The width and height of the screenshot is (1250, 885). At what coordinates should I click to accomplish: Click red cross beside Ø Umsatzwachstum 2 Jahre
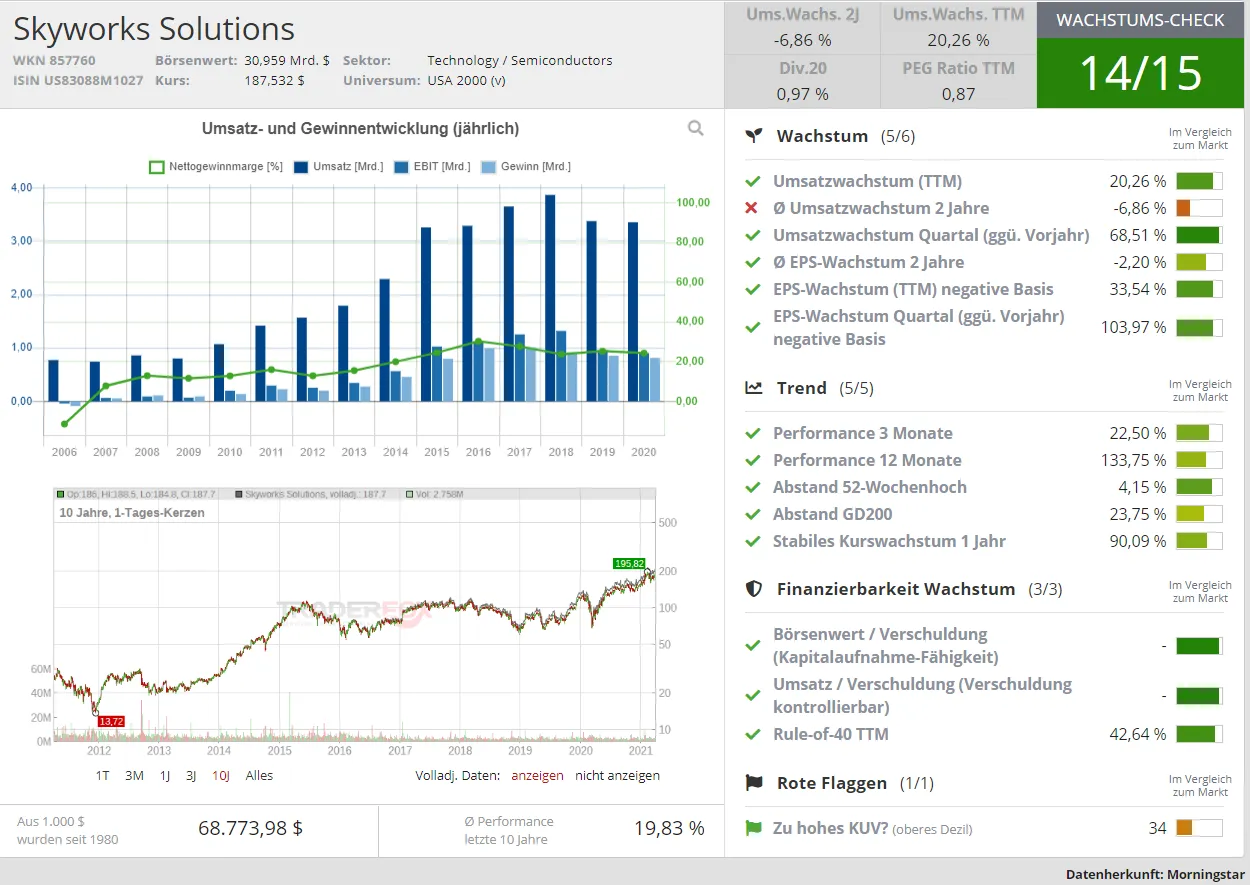tap(752, 208)
